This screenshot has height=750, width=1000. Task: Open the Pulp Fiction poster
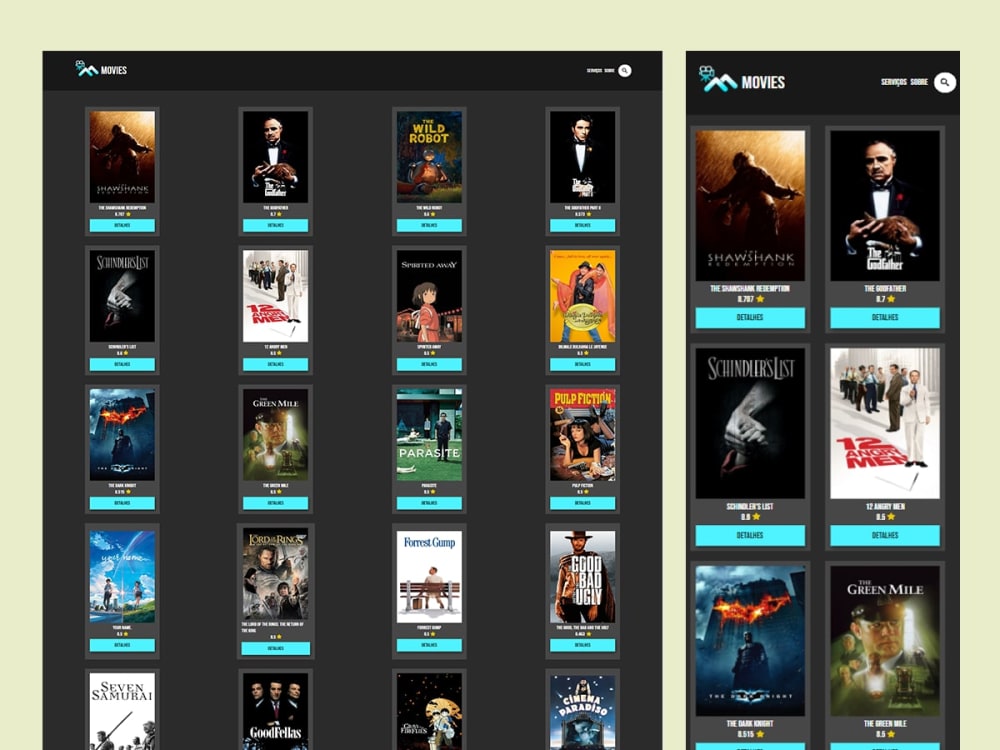[582, 435]
